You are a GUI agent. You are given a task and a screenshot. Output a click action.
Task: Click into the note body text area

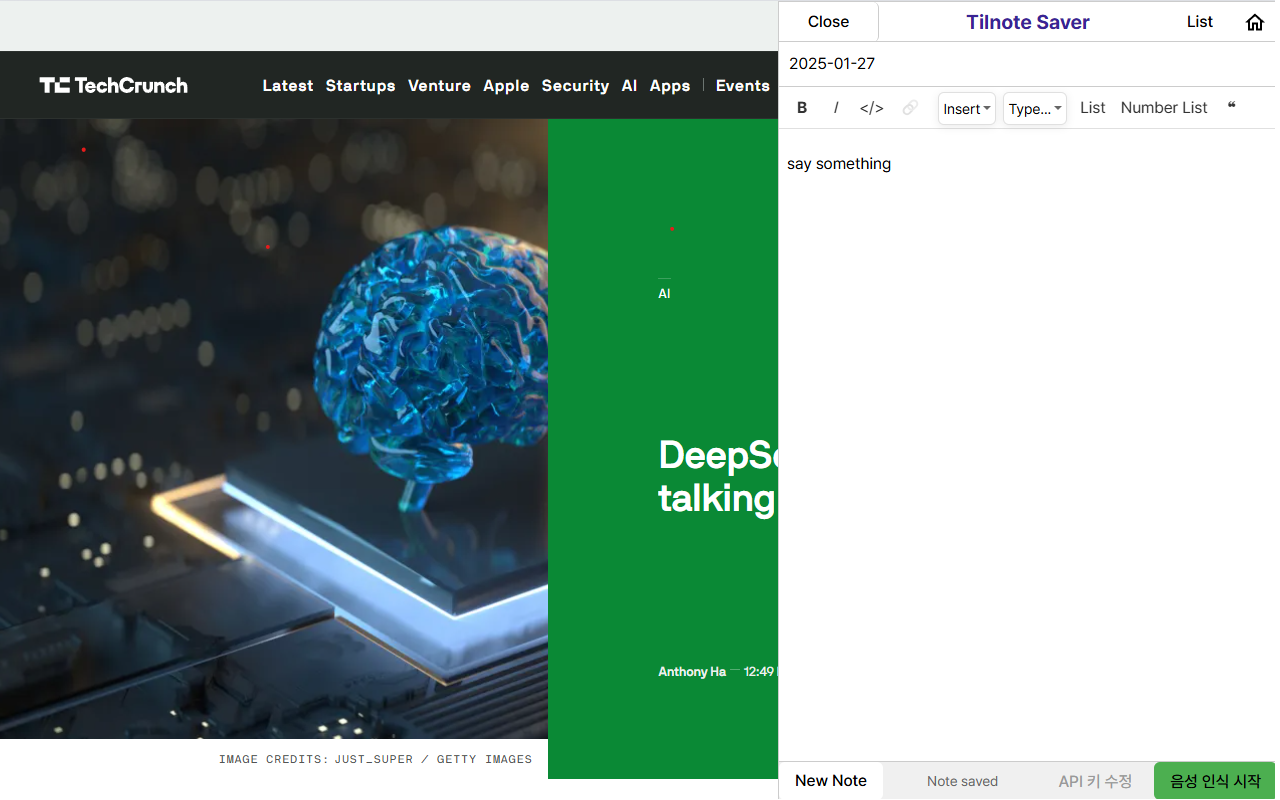click(1027, 445)
